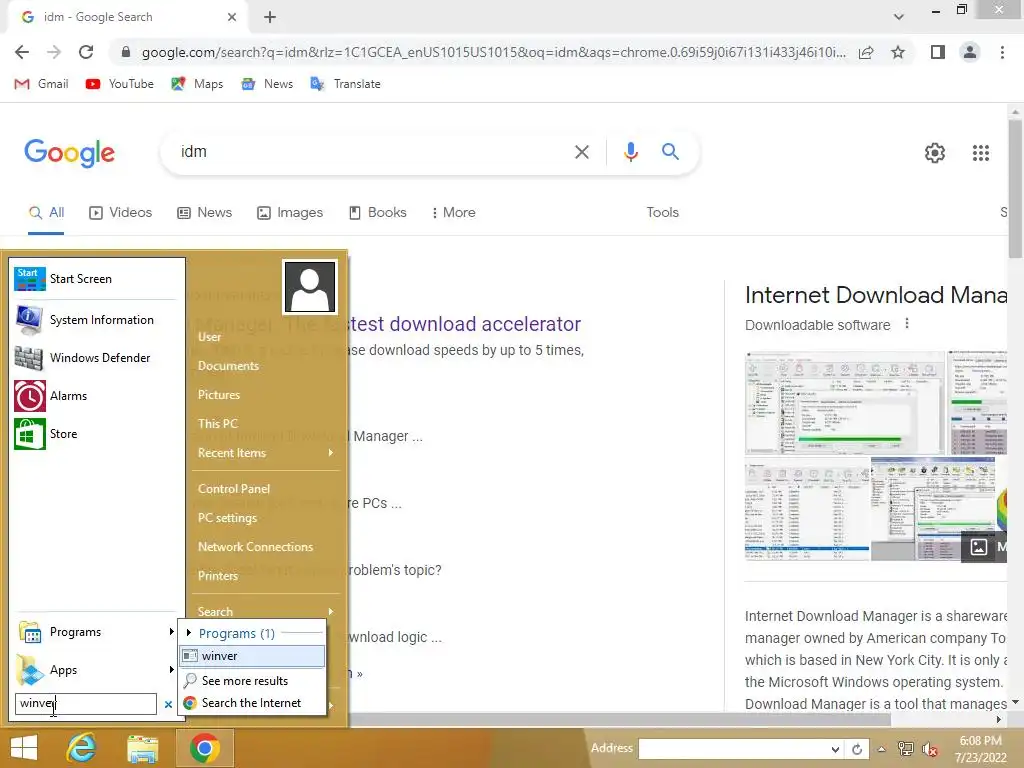Click the taskbar address refresh icon
Screen dimensions: 1024x768
point(857,749)
